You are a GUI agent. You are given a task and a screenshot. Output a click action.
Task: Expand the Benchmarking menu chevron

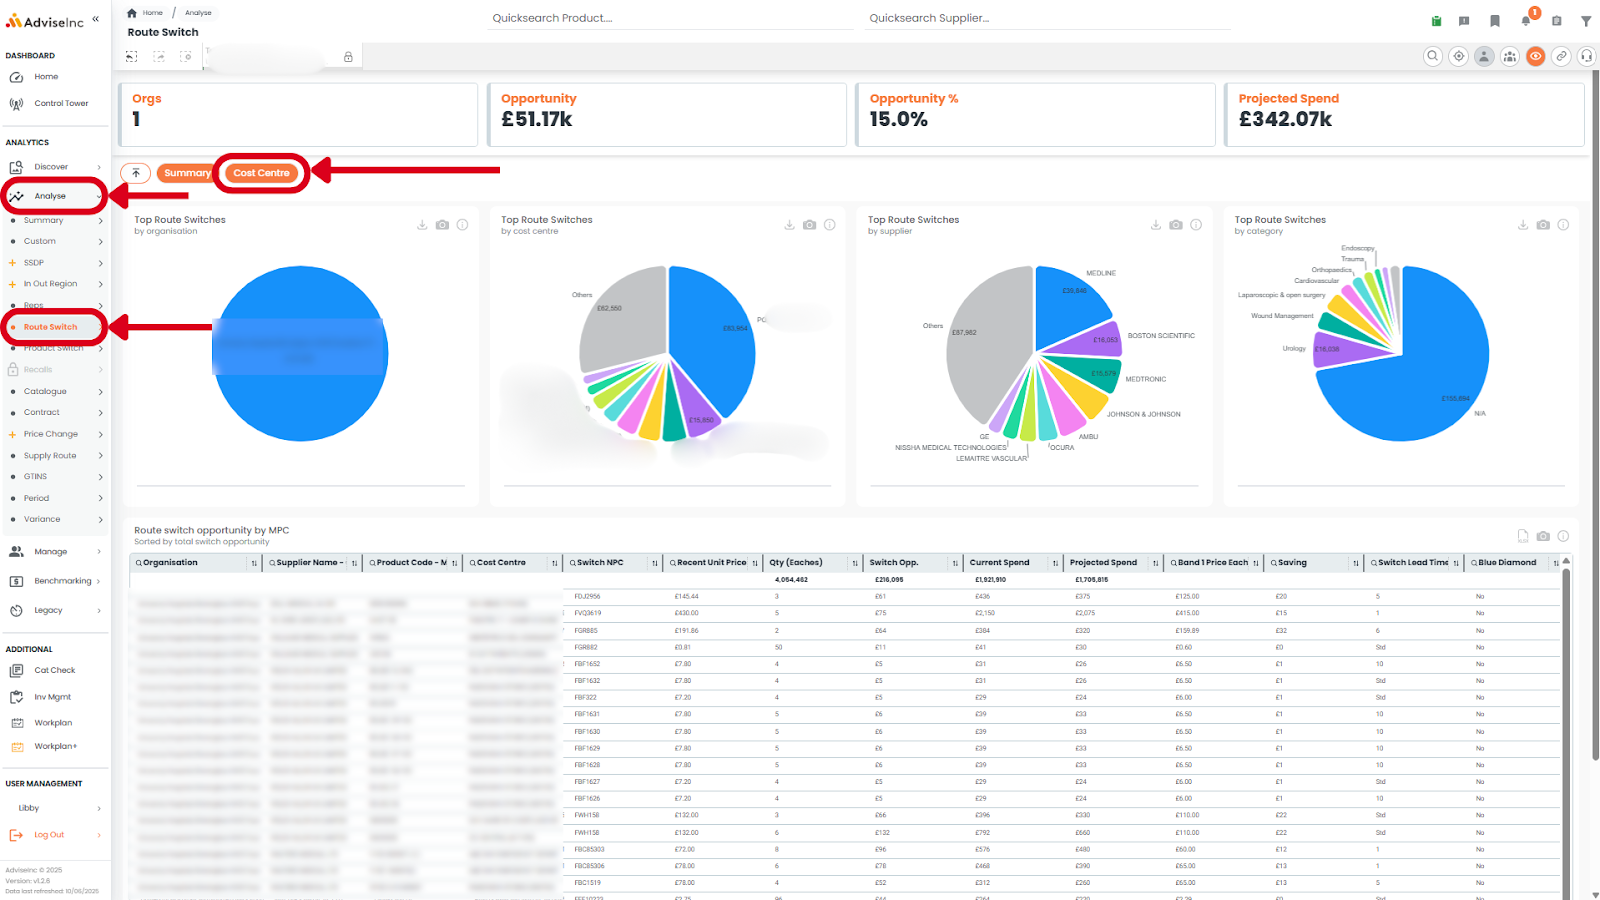[100, 581]
